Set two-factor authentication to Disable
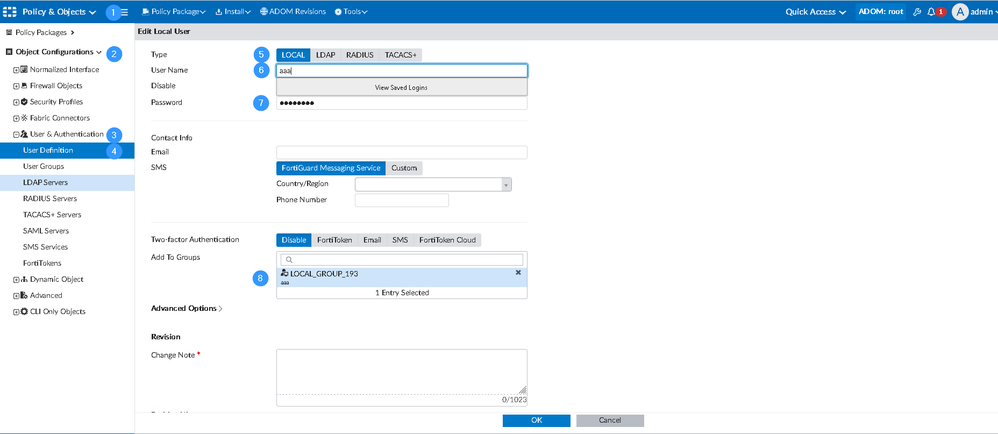The height and width of the screenshot is (434, 998). (x=293, y=240)
